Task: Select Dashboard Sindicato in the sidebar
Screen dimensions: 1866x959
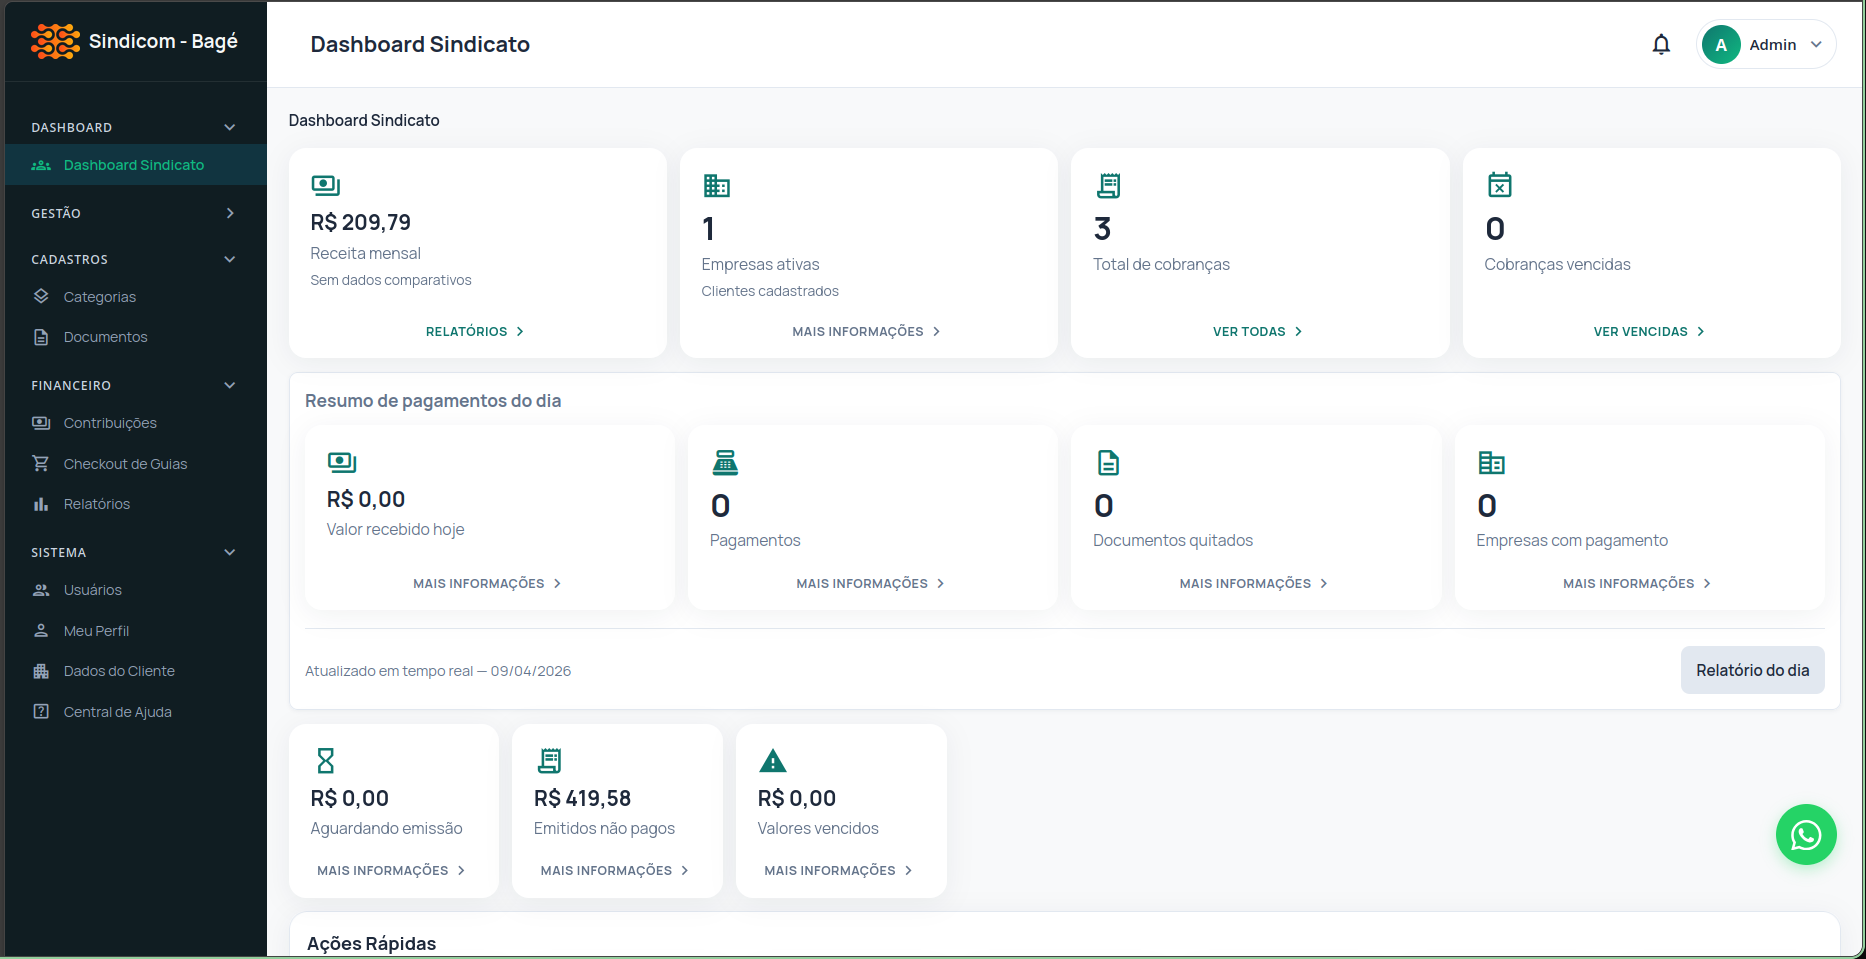Action: point(133,165)
